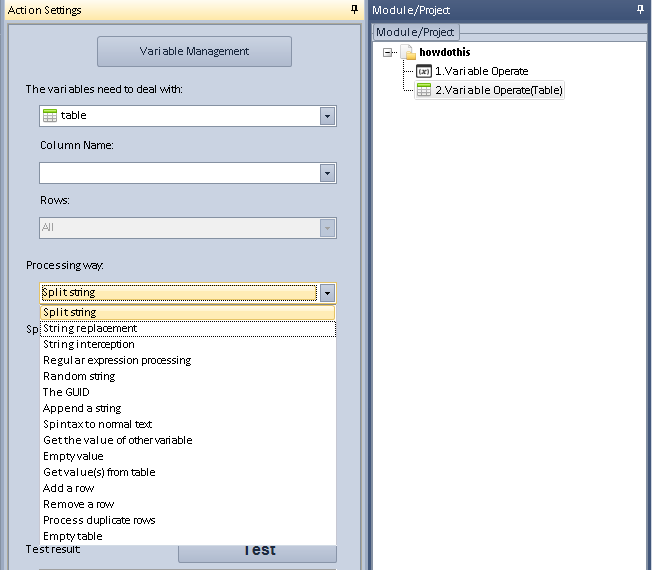Select 2.Variable Operate(Table) tree item
The image size is (652, 570).
(498, 90)
